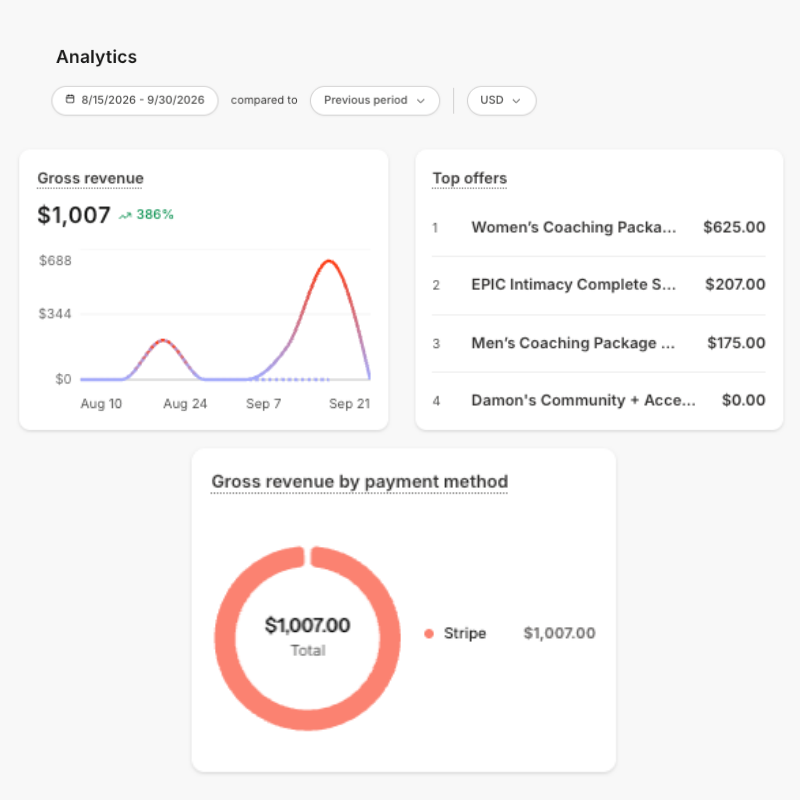800x800 pixels.
Task: Click the $625.00 offer amount
Action: 734,228
